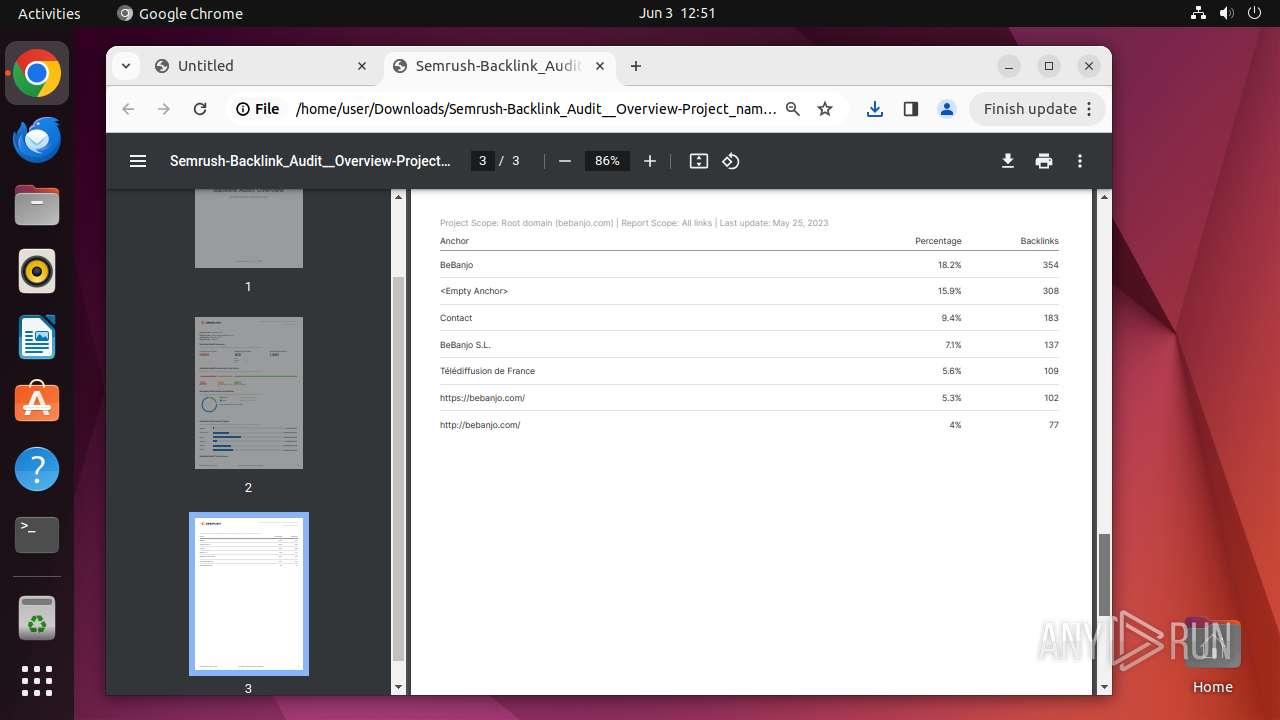Click the file path in address bar
The height and width of the screenshot is (720, 1280).
pos(536,109)
